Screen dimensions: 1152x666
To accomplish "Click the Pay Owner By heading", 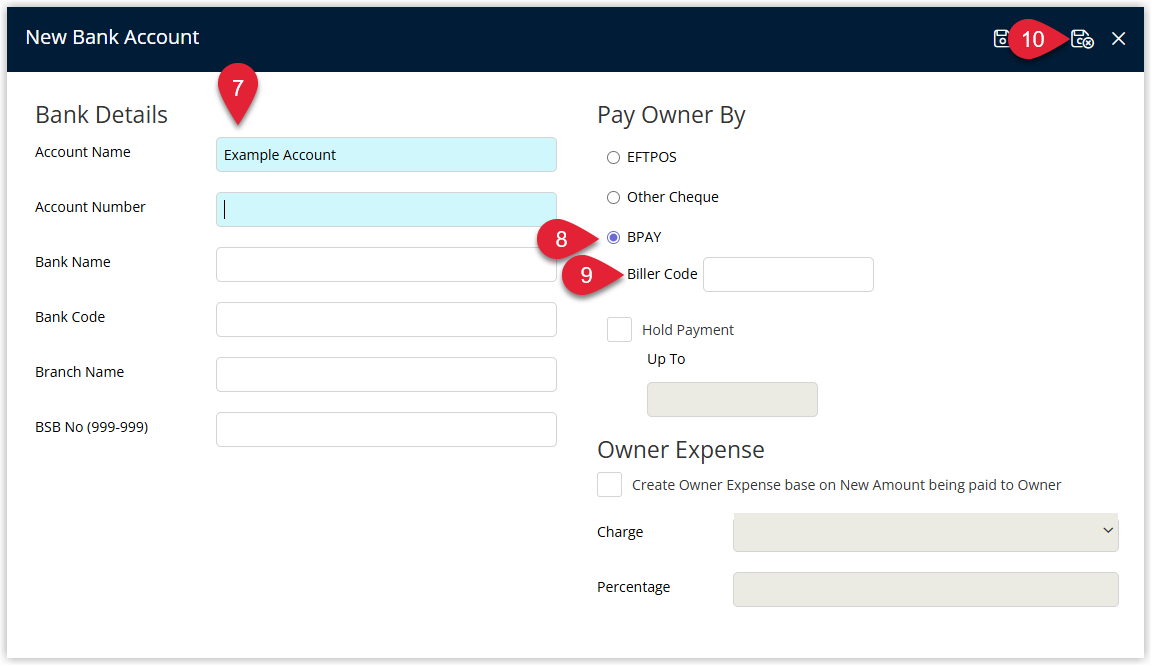I will coord(671,115).
